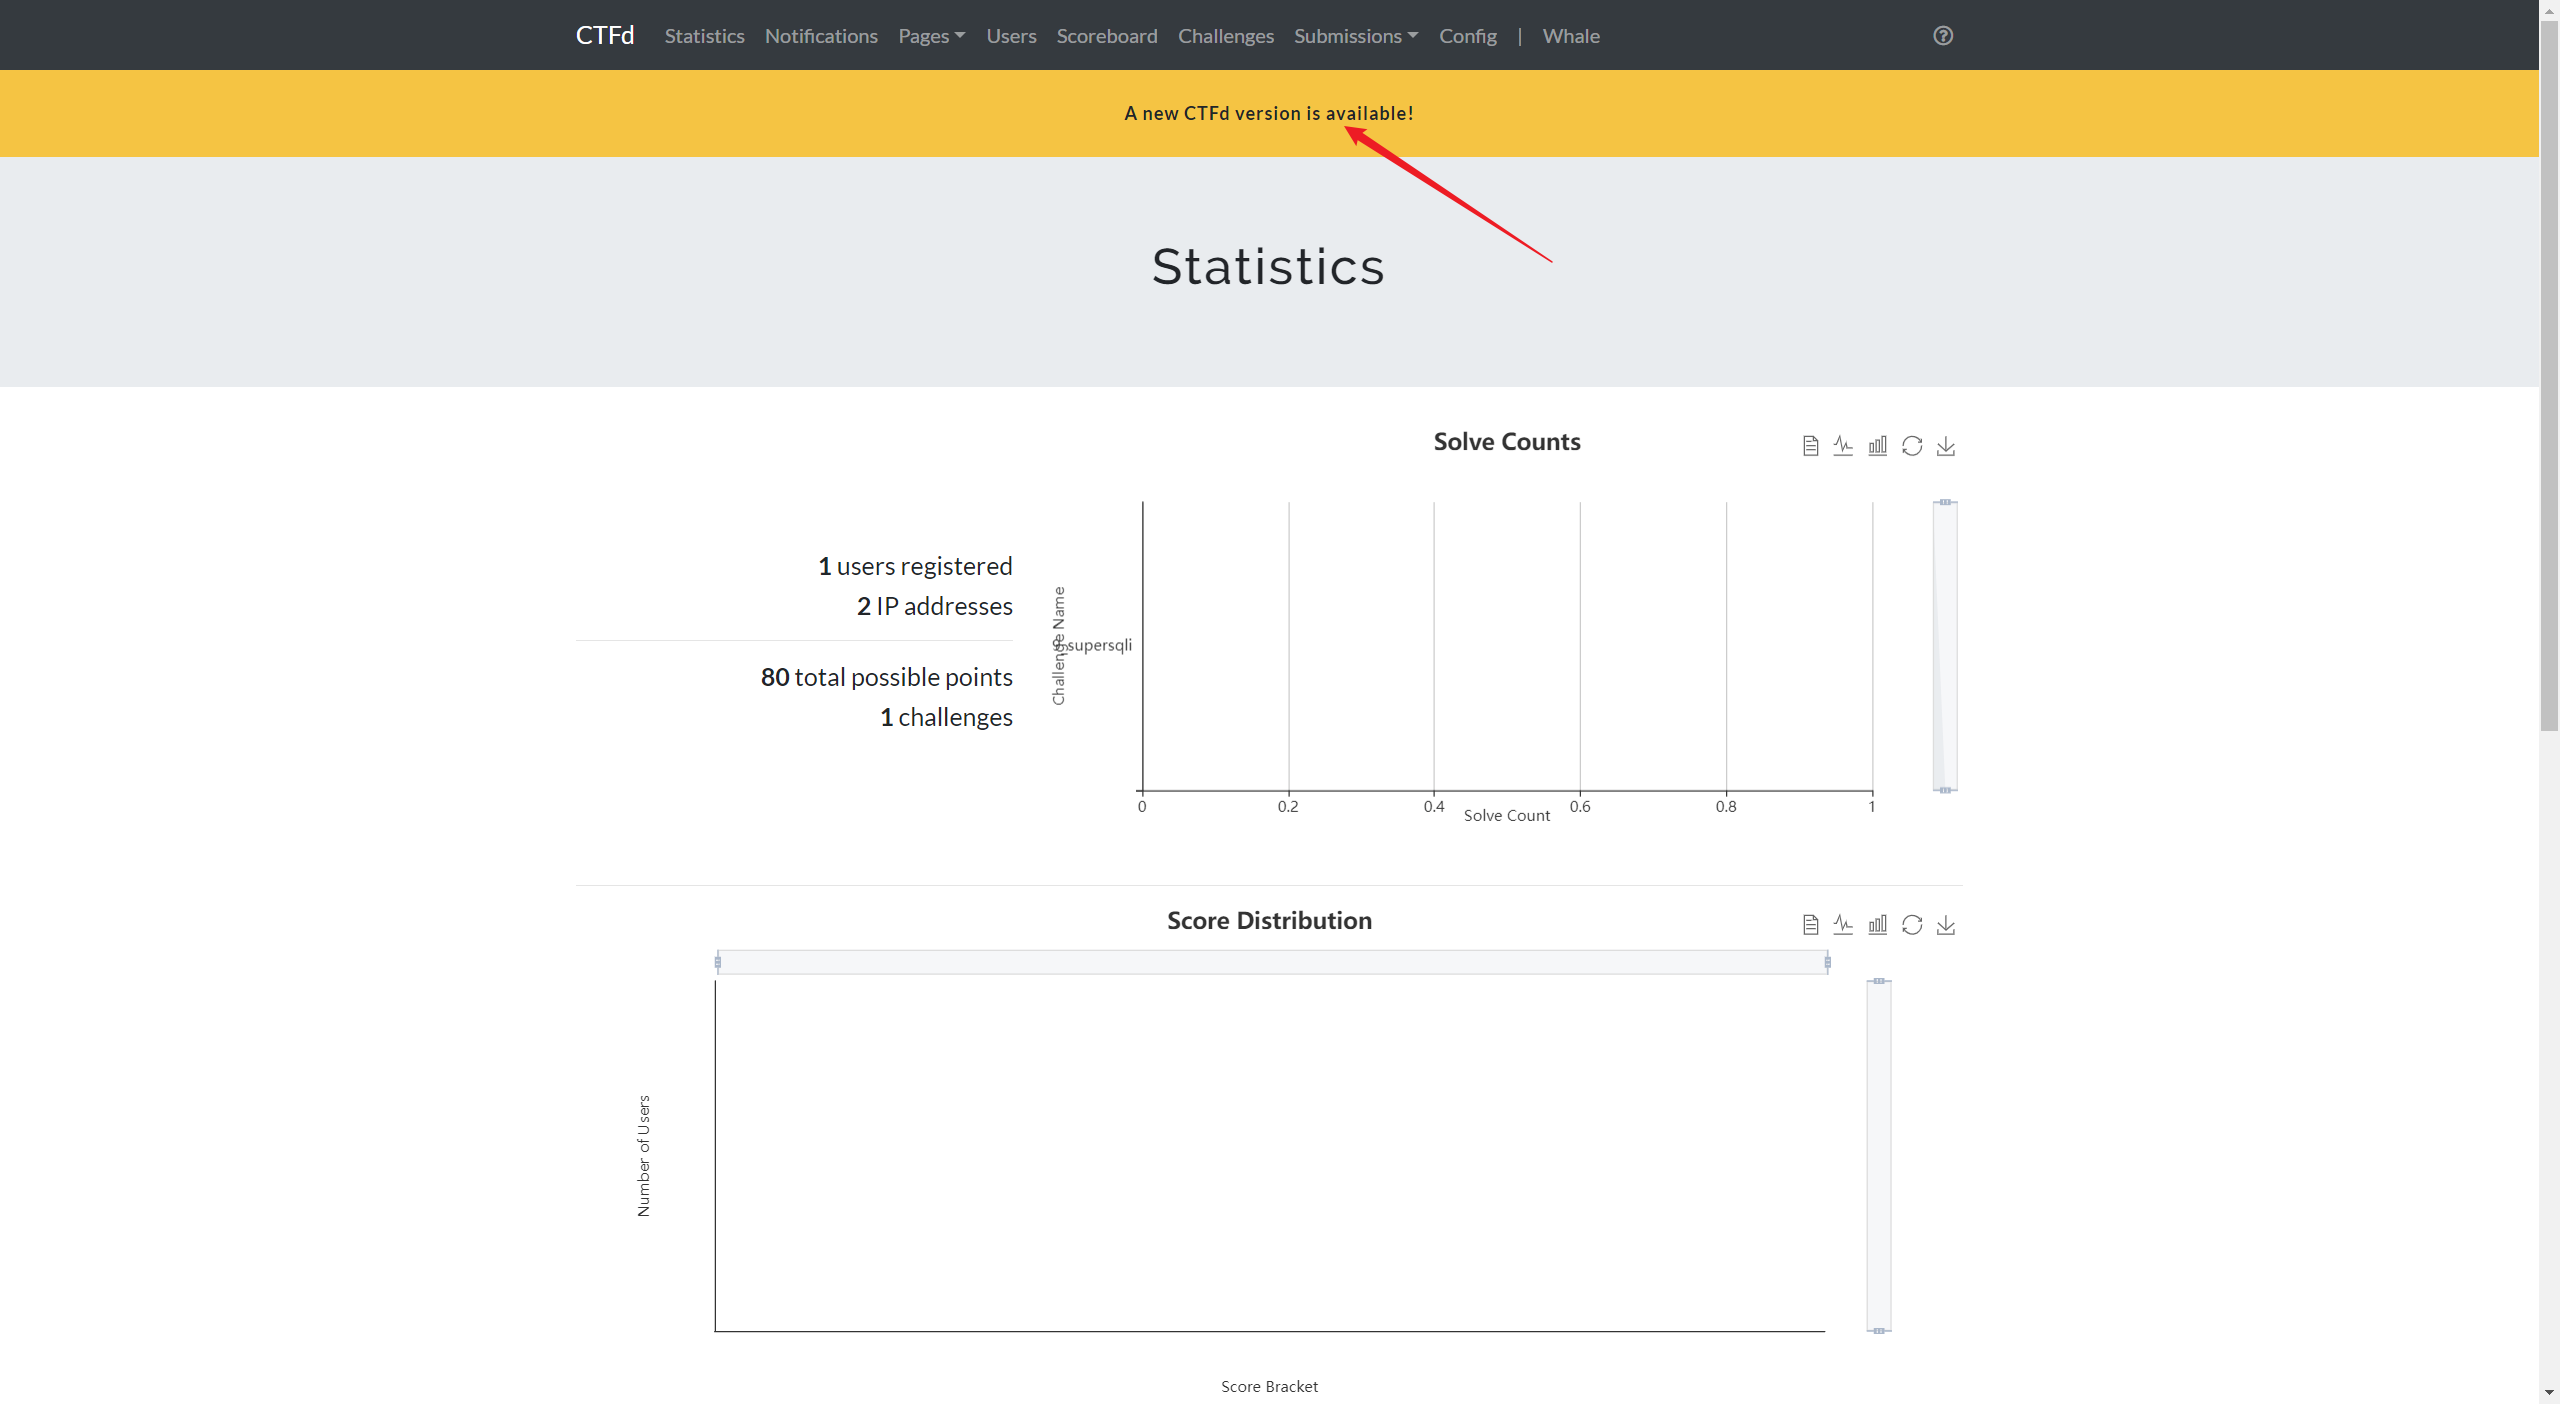Click Solve Counts vertical zoom slider top handle
Screen dimensions: 2560x1404
coord(1944,502)
